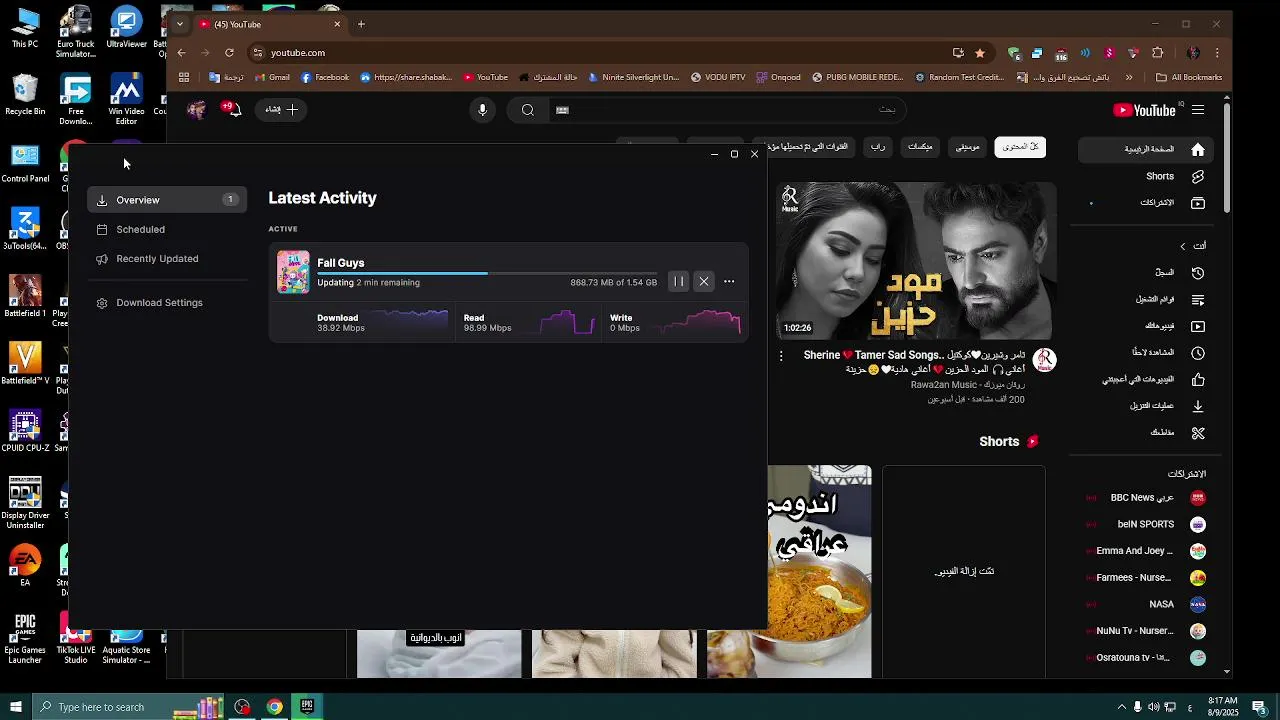Viewport: 1280px width, 720px height.
Task: Go back in Chrome
Action: click(x=181, y=53)
